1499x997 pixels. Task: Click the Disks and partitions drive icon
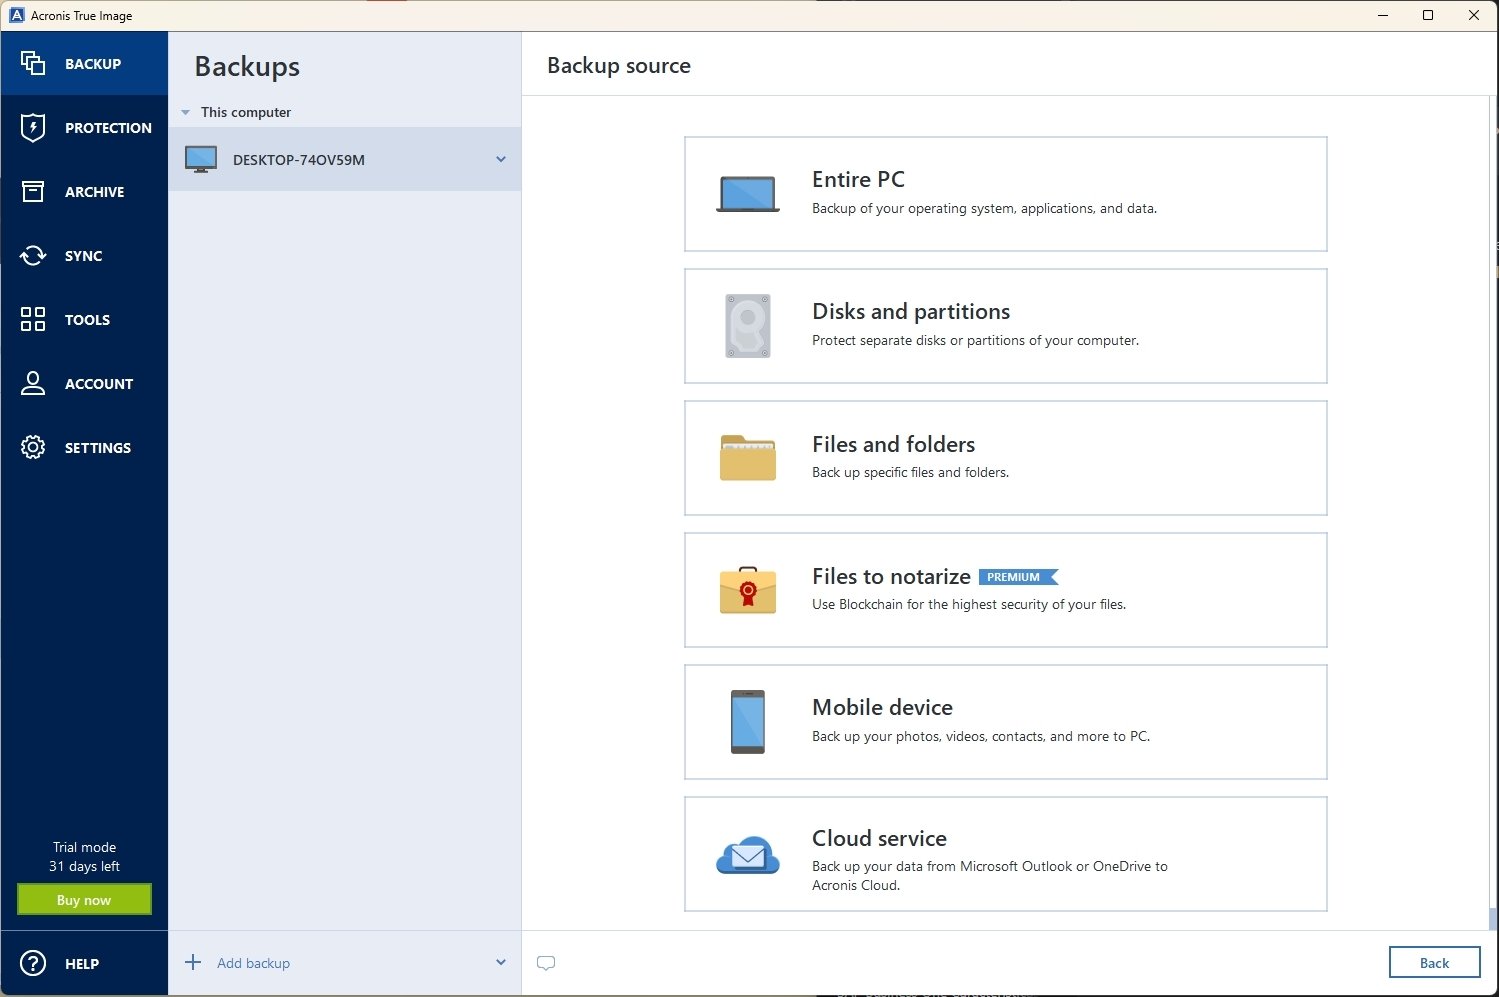coord(748,326)
